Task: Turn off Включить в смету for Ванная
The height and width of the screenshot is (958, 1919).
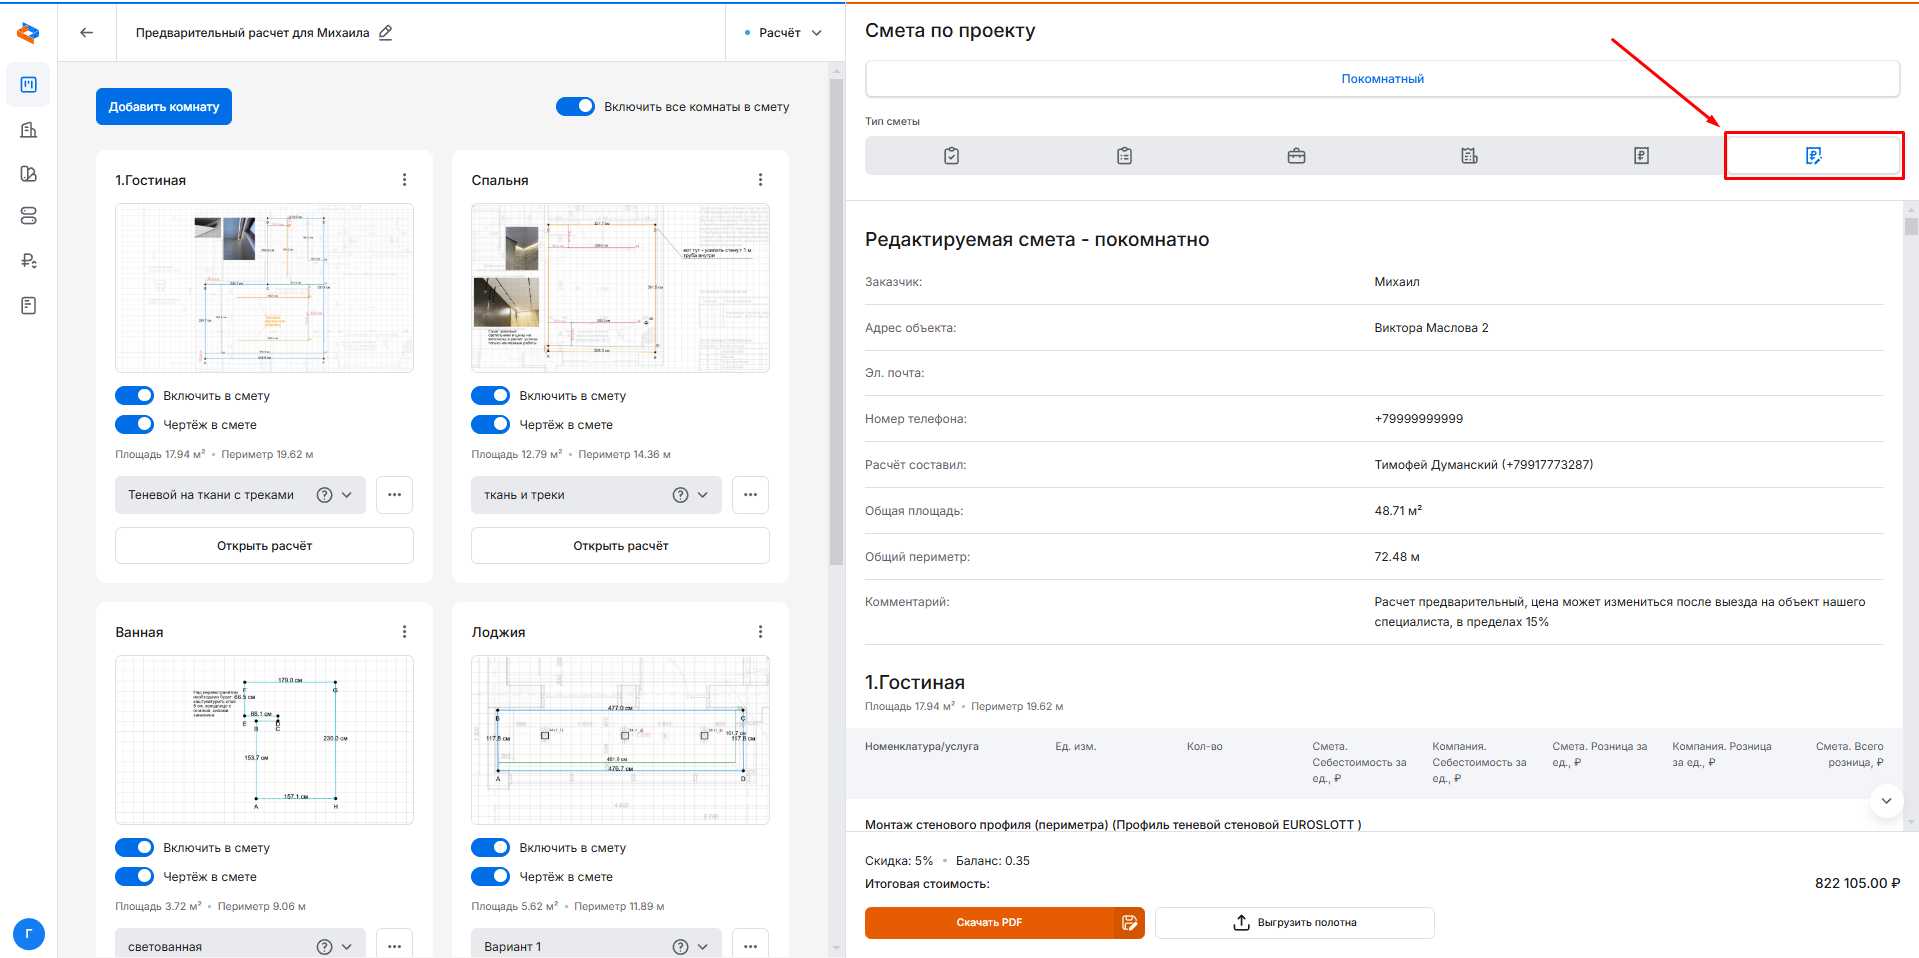Action: [x=134, y=848]
